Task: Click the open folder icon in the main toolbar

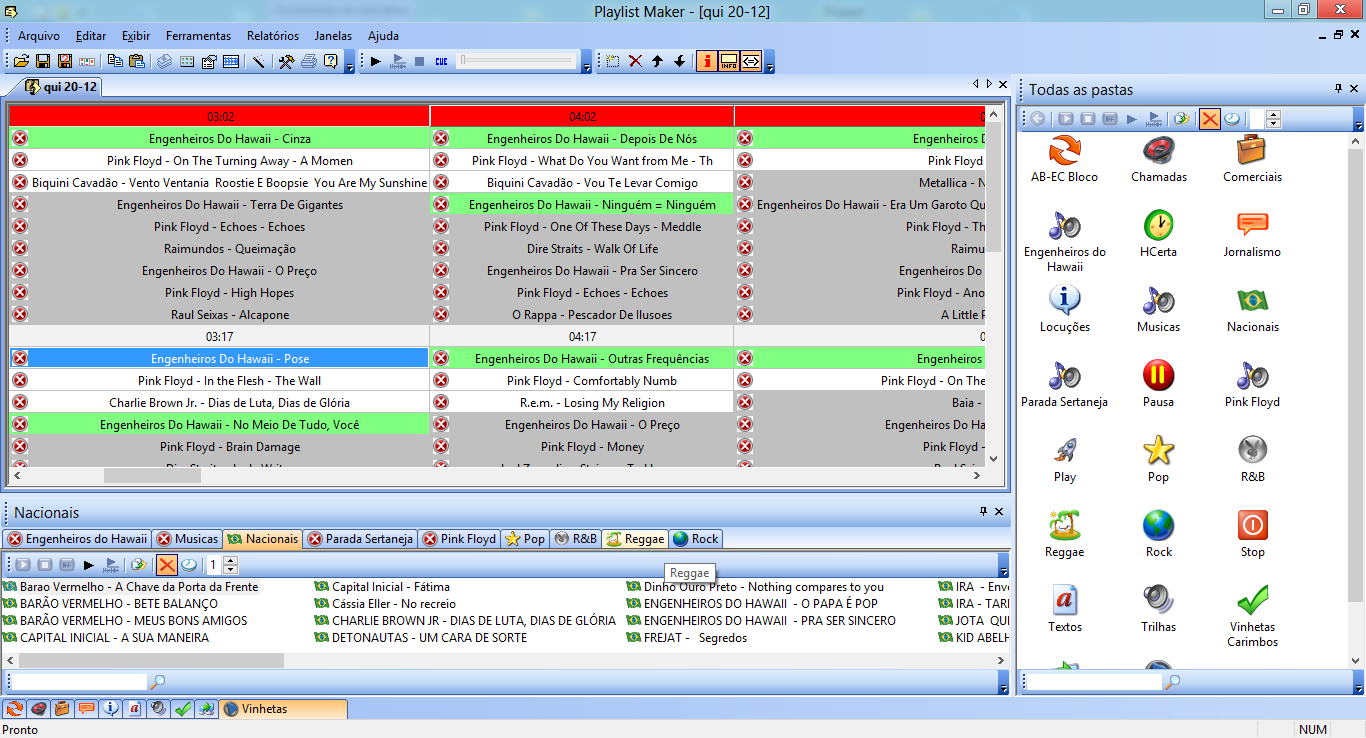Action: (x=21, y=61)
